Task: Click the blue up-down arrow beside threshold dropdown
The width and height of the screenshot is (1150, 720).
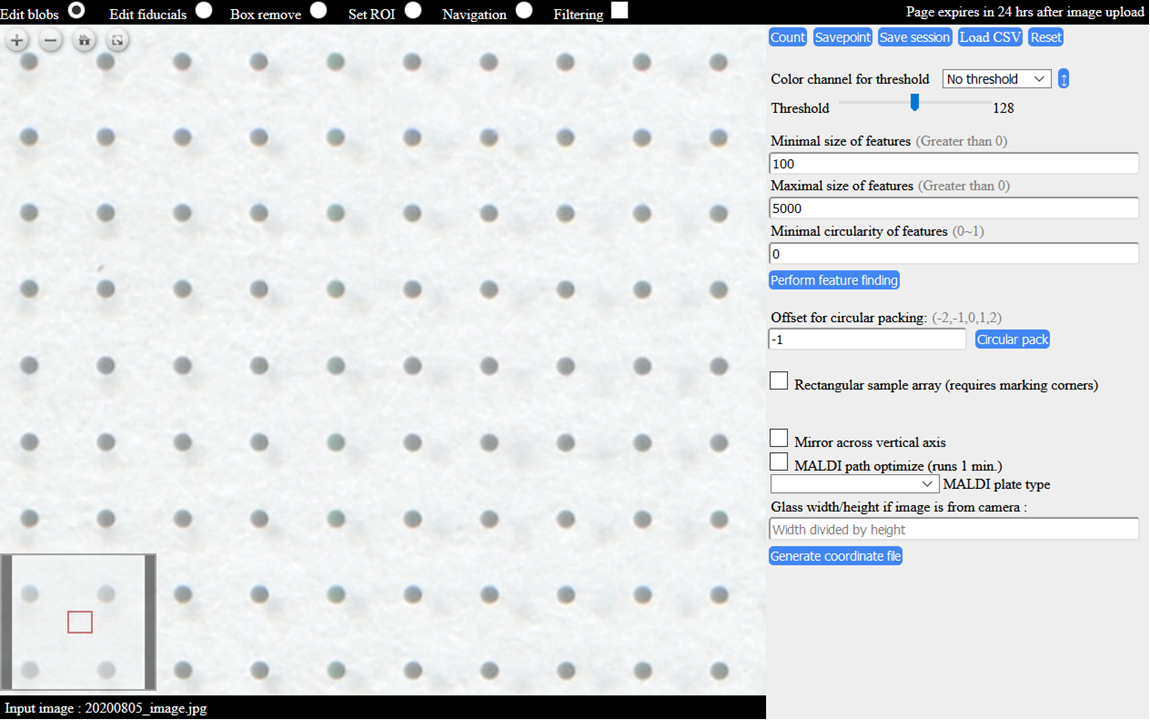Action: 1063,78
